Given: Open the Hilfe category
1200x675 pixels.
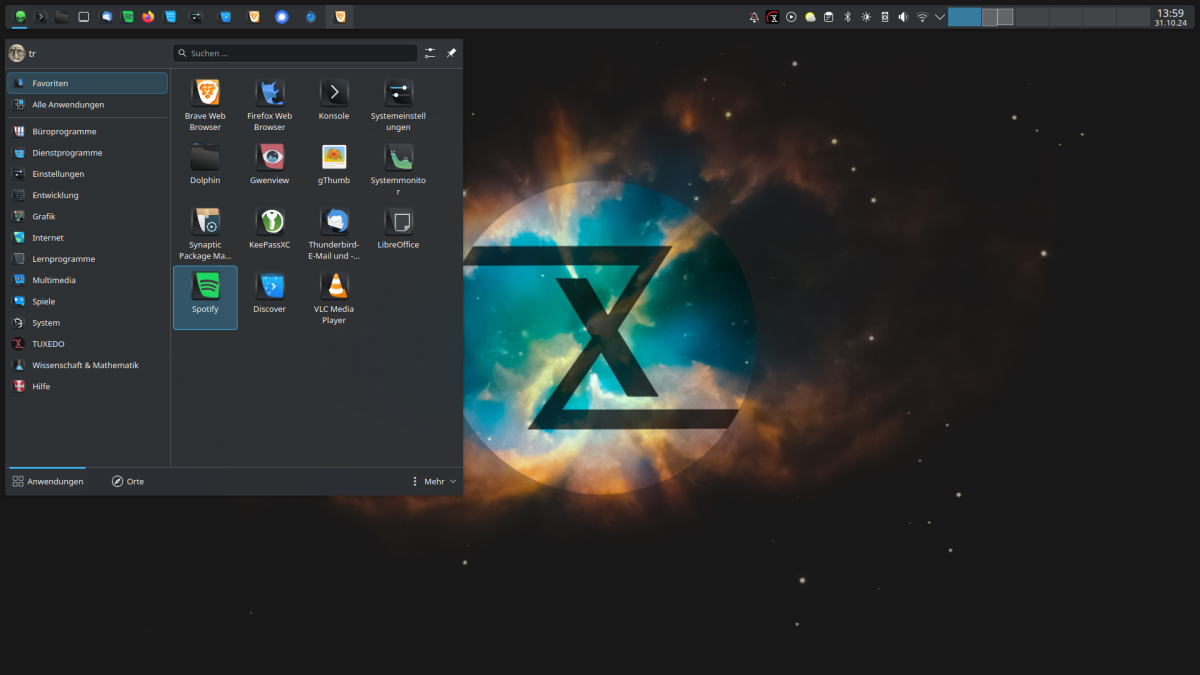Looking at the screenshot, I should pyautogui.click(x=87, y=386).
